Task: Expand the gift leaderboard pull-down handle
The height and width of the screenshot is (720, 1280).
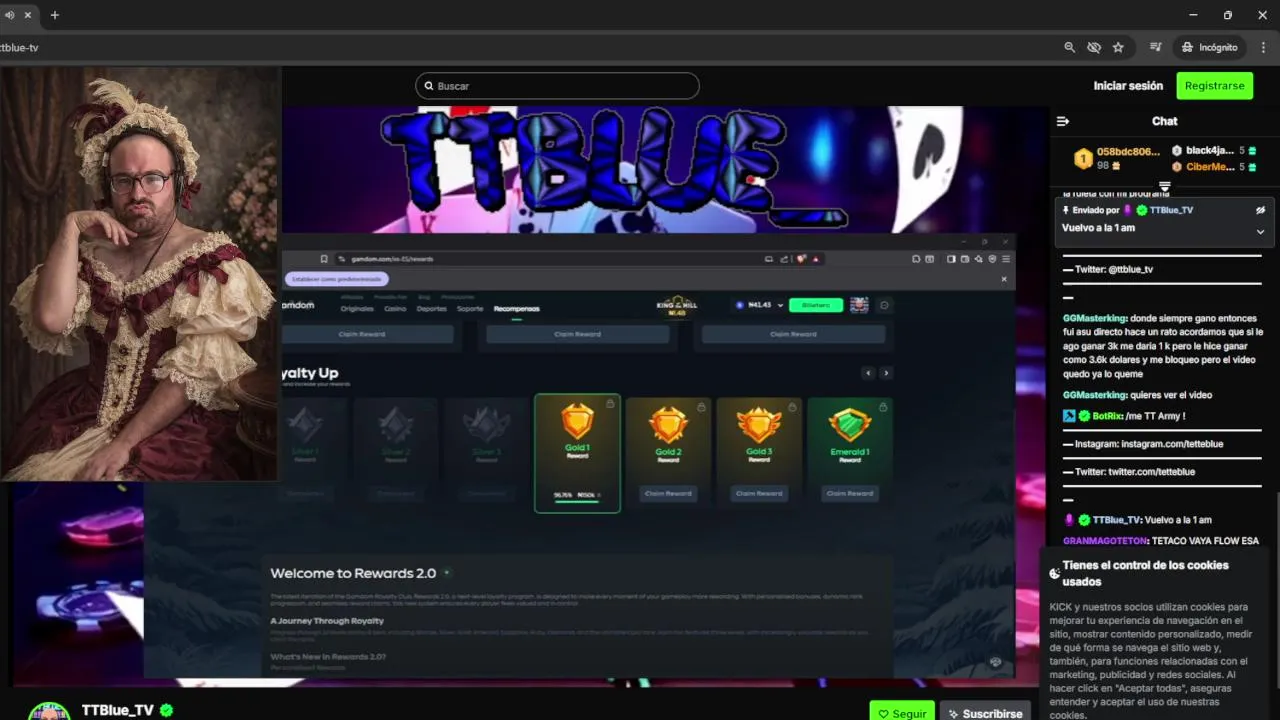Action: [1165, 186]
